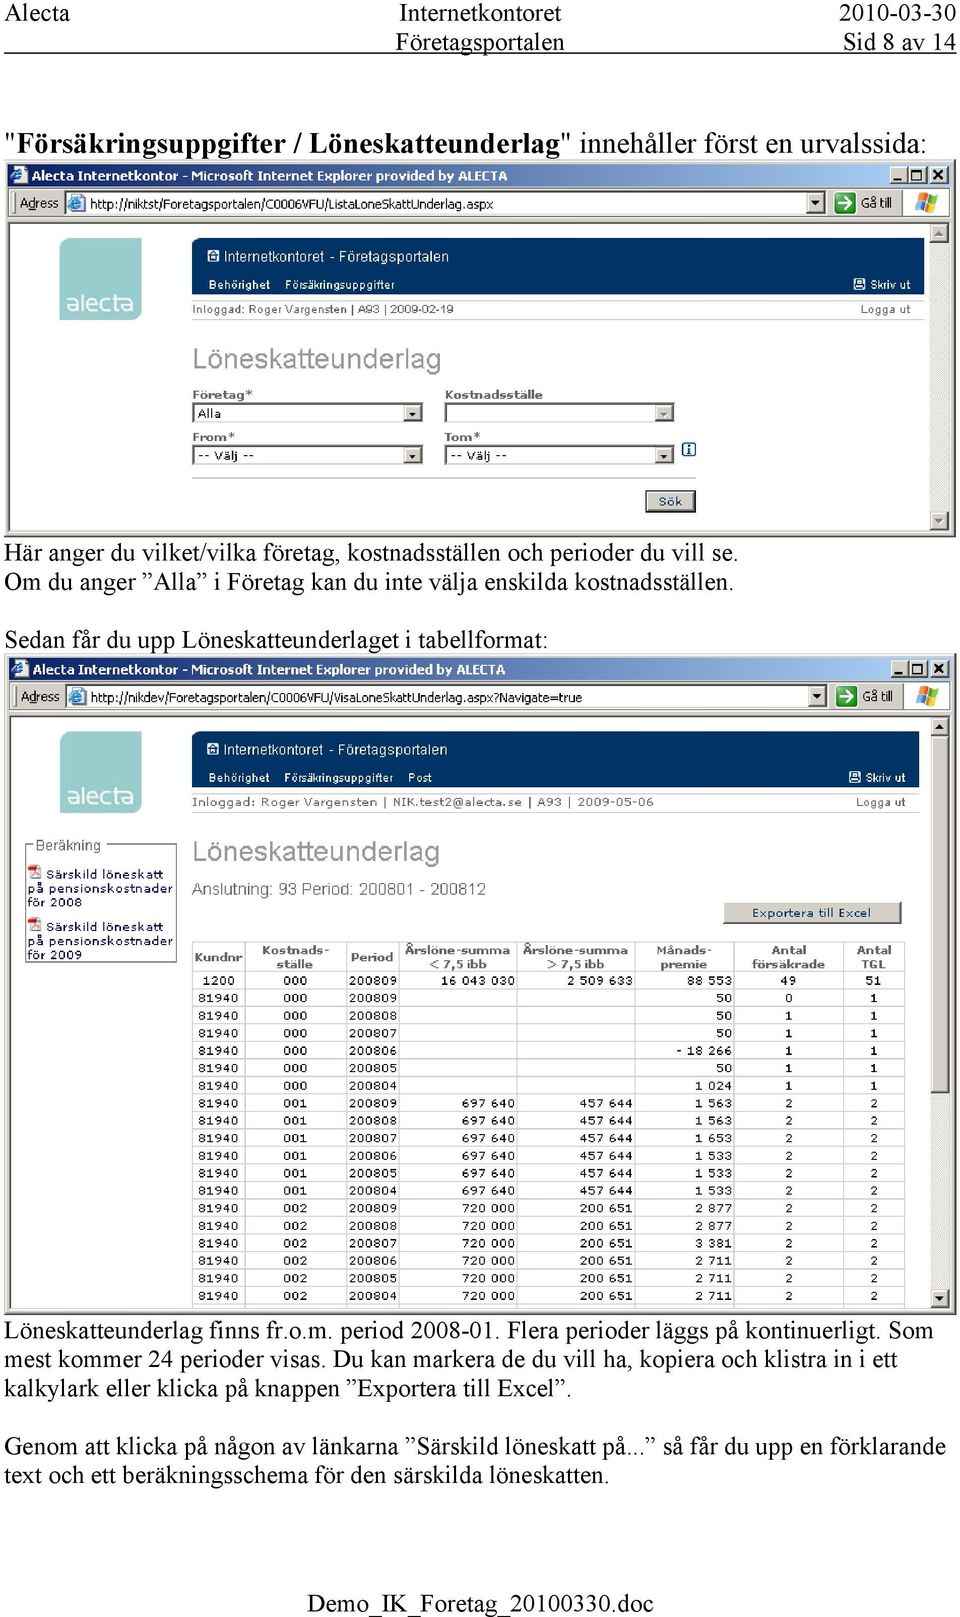Screen dimensions: 960x1617
Task: Click the printer icon beside lower Skriv ut
Action: click(855, 778)
